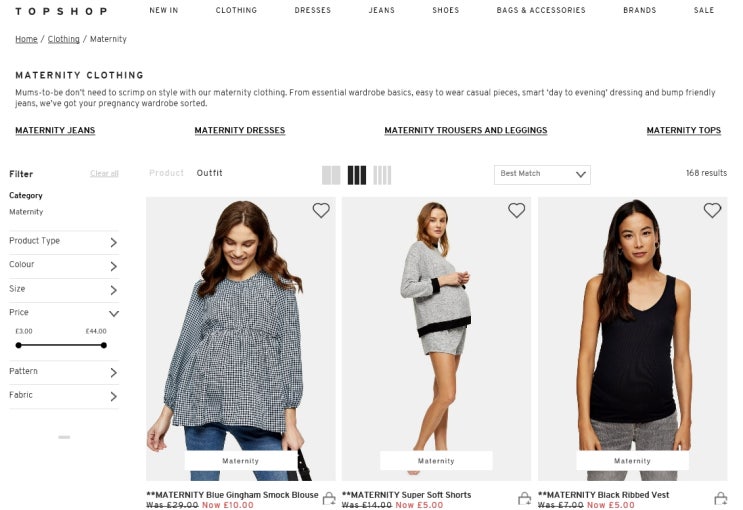Expand the Product Type filter

[x=63, y=242]
